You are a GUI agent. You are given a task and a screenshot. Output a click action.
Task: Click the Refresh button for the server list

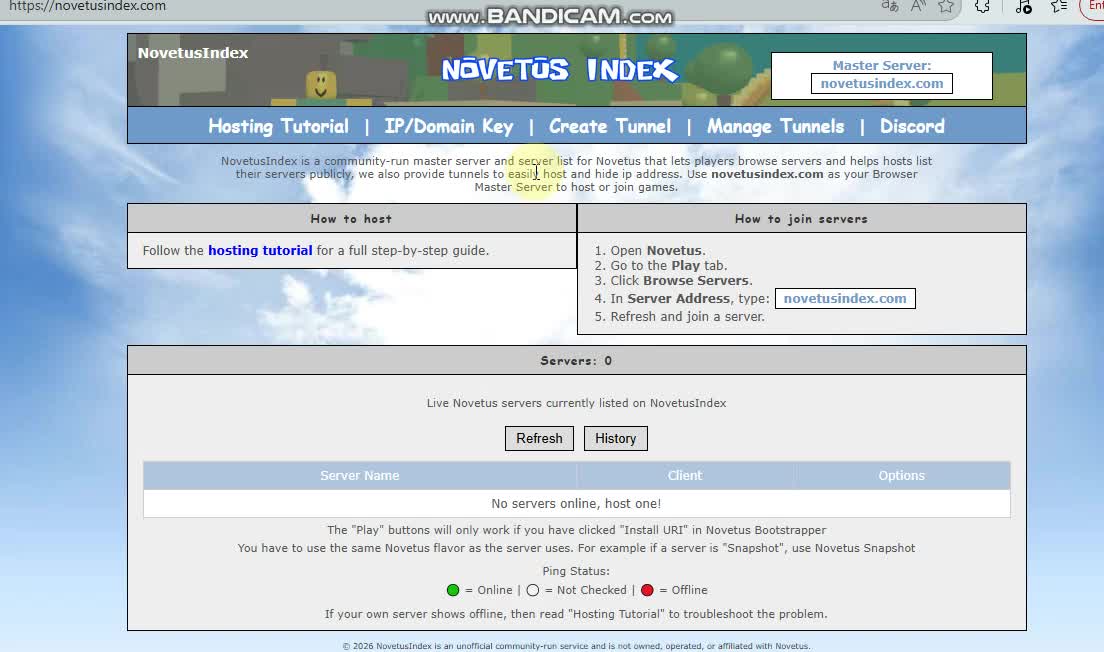point(539,438)
